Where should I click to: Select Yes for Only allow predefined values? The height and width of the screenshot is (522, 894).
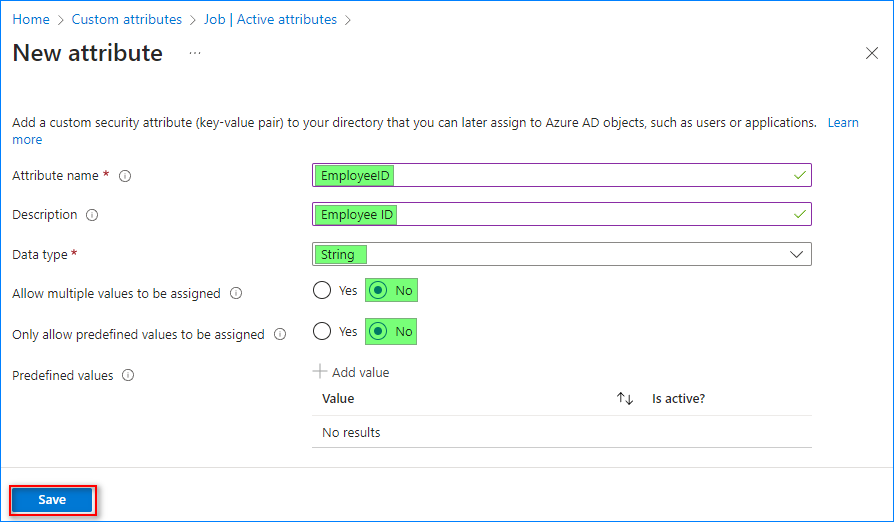322,332
